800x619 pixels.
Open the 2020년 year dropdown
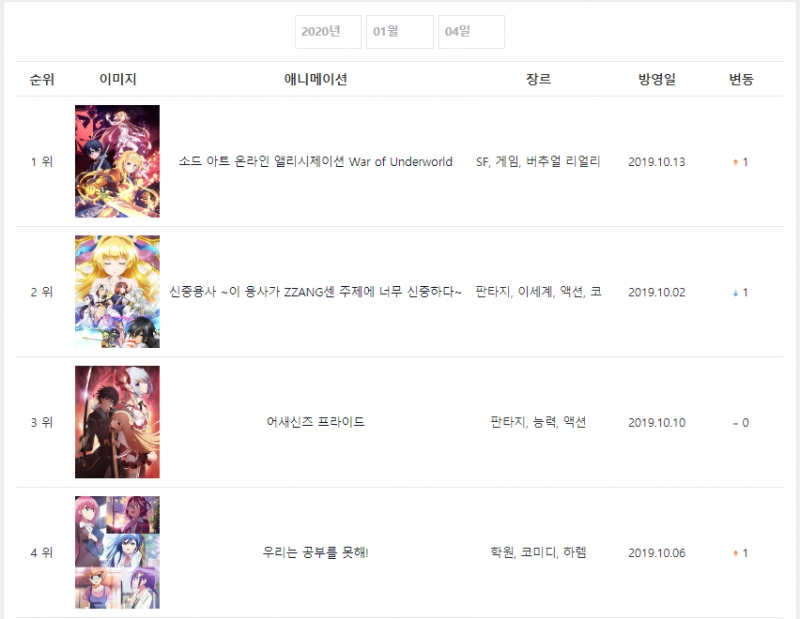(x=328, y=32)
